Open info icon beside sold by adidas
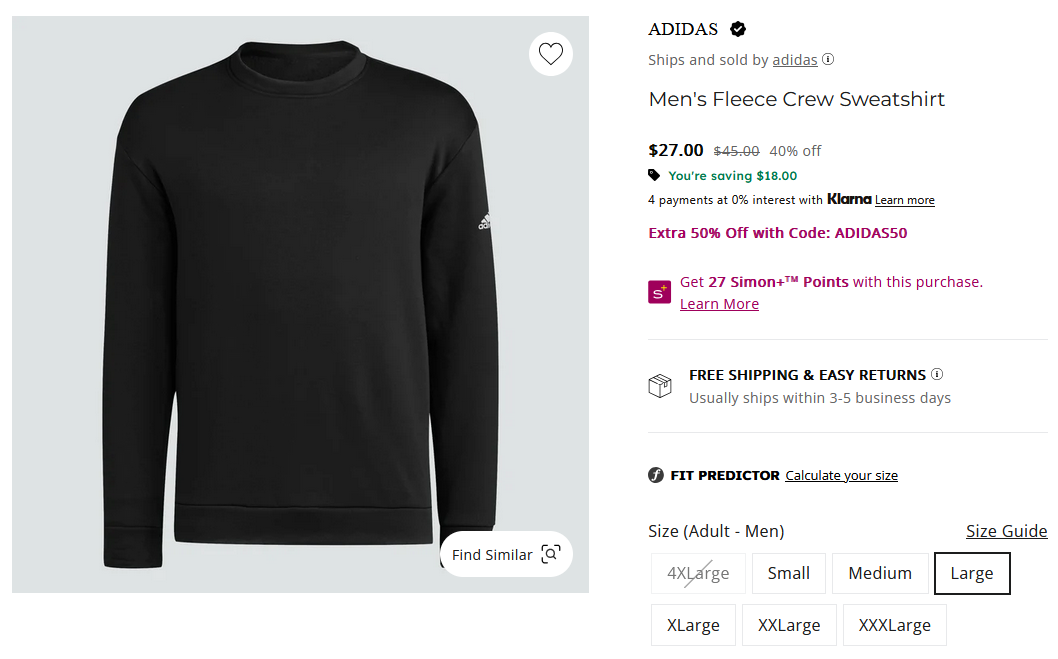This screenshot has width=1058, height=659. [828, 59]
